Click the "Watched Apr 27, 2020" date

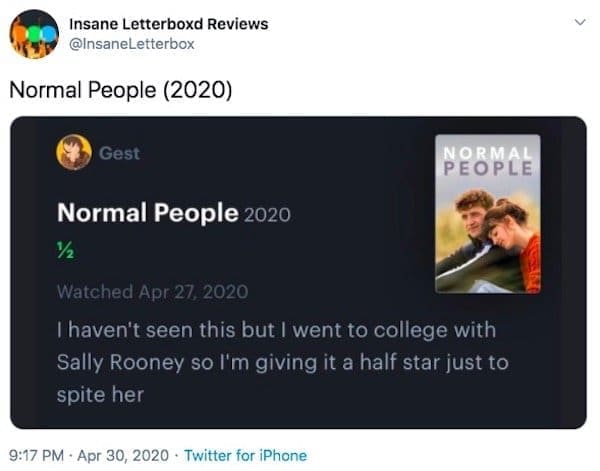pyautogui.click(x=152, y=292)
